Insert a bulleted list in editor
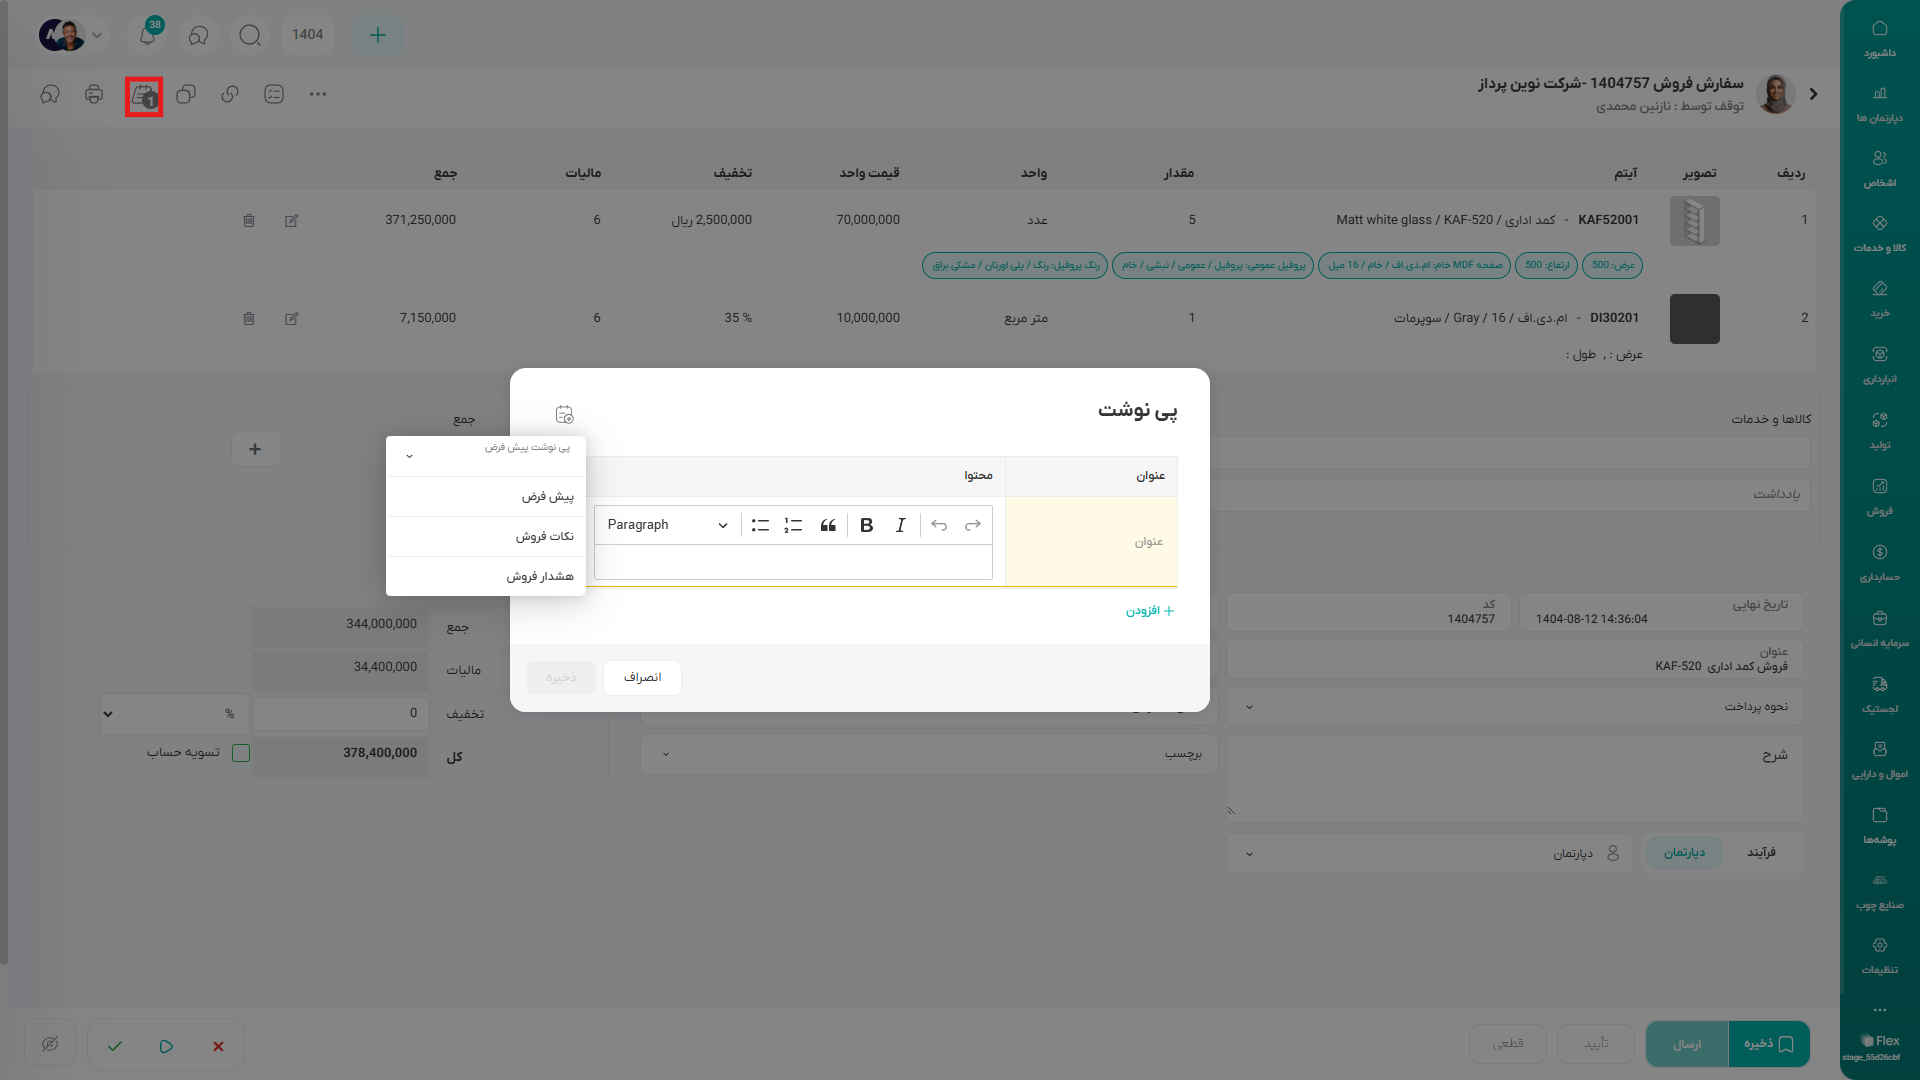Screen dimensions: 1920x1080 [760, 525]
